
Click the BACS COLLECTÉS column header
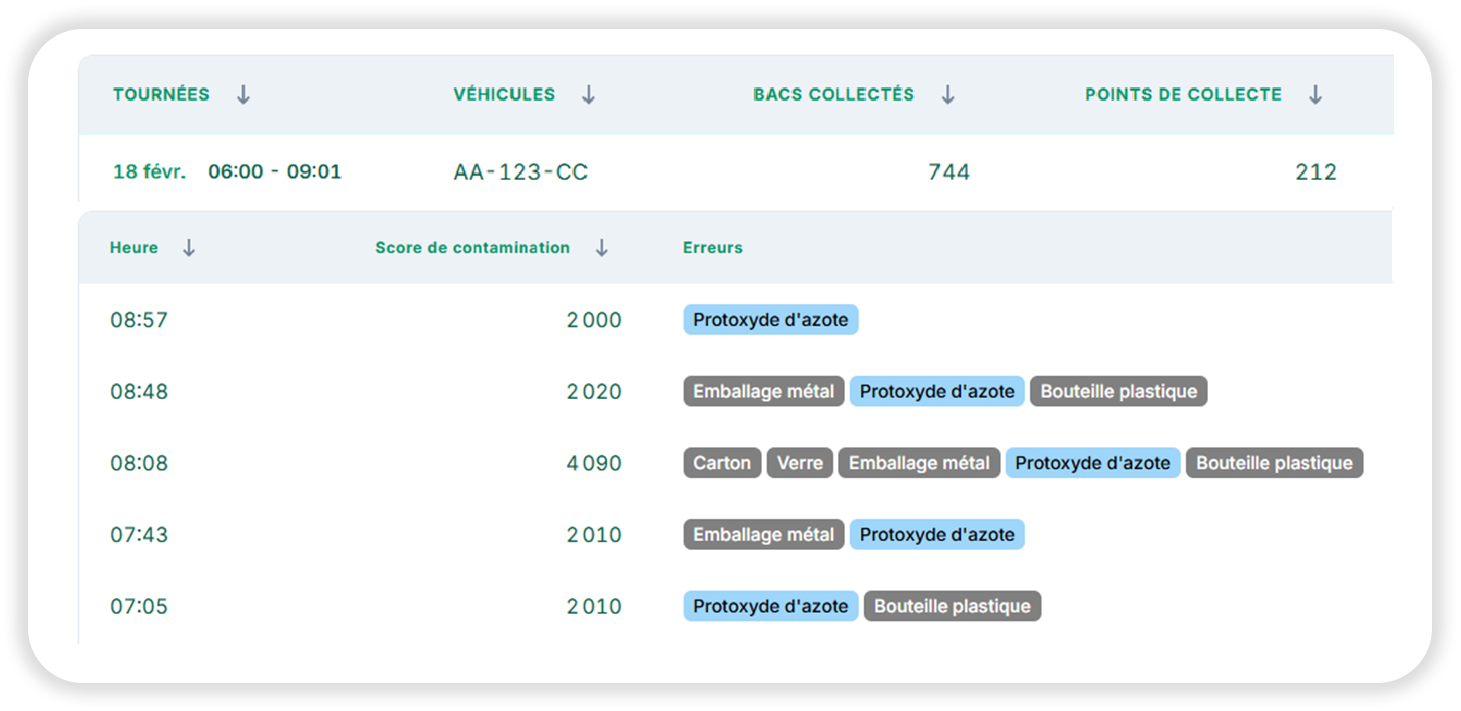(x=834, y=95)
